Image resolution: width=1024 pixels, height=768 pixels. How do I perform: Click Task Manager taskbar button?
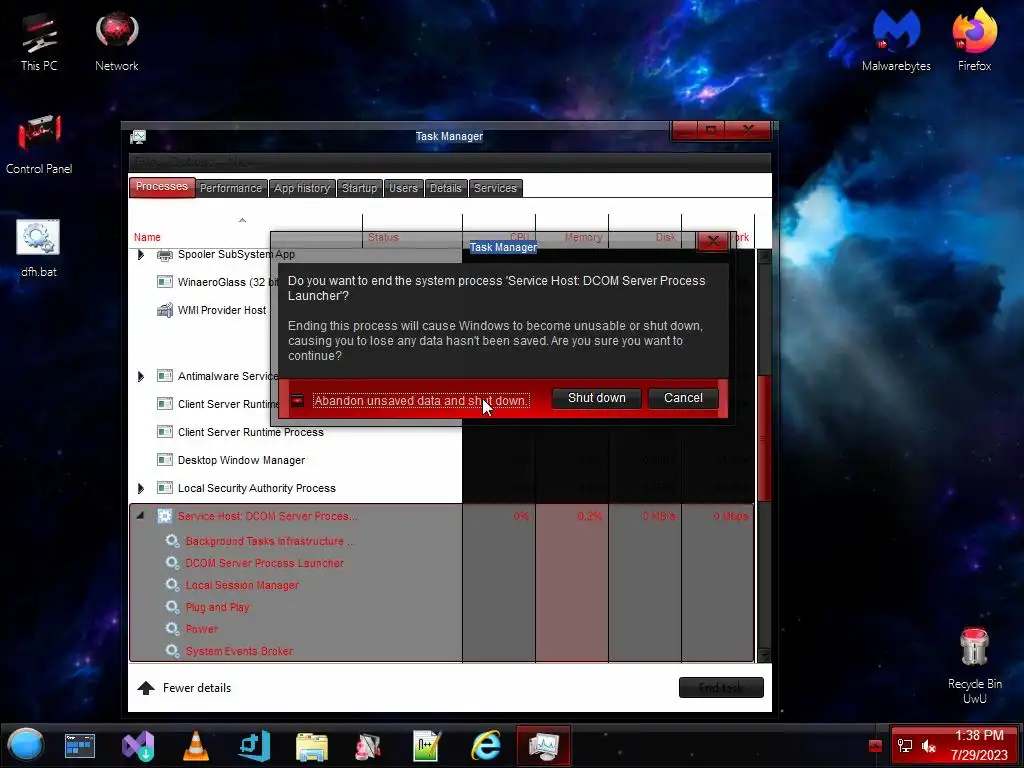(543, 746)
